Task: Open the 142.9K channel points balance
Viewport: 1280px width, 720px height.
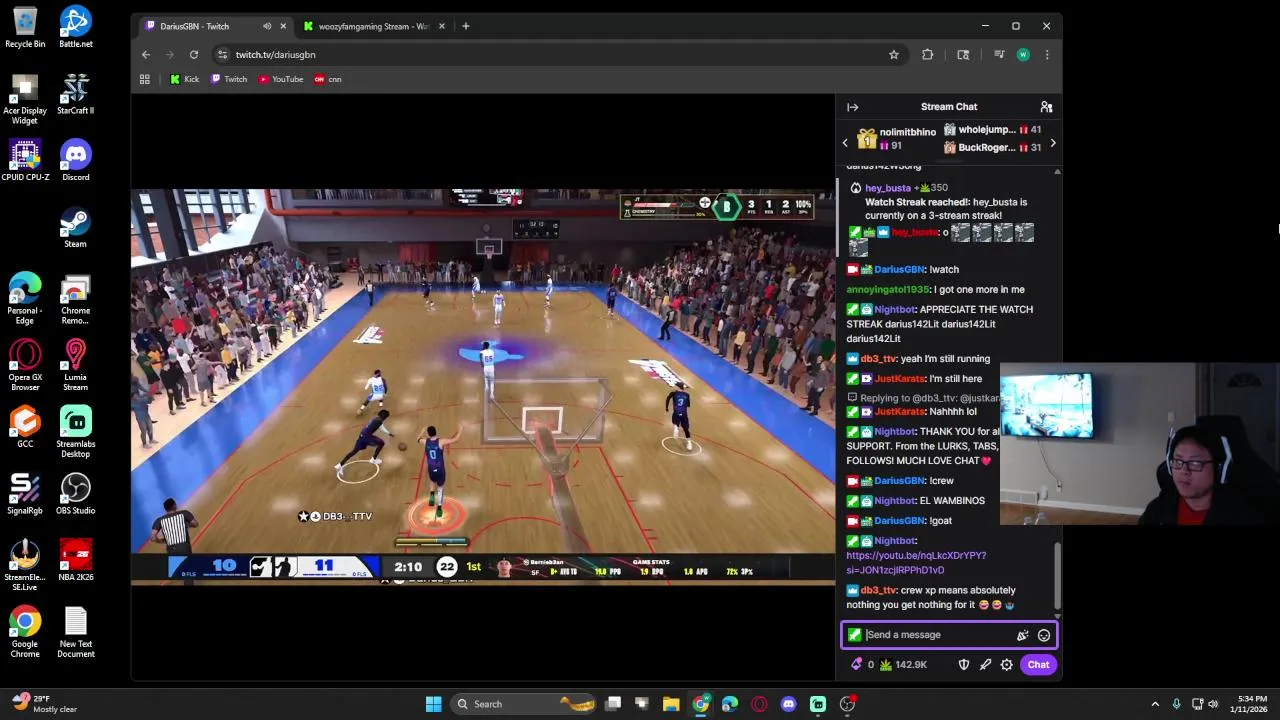Action: [x=904, y=665]
